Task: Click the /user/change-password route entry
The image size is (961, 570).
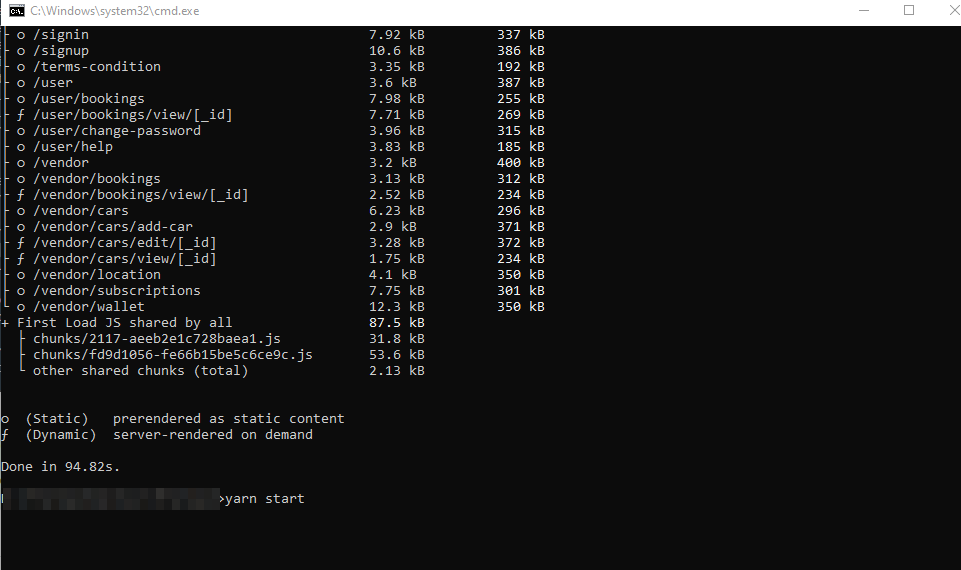Action: 116,131
